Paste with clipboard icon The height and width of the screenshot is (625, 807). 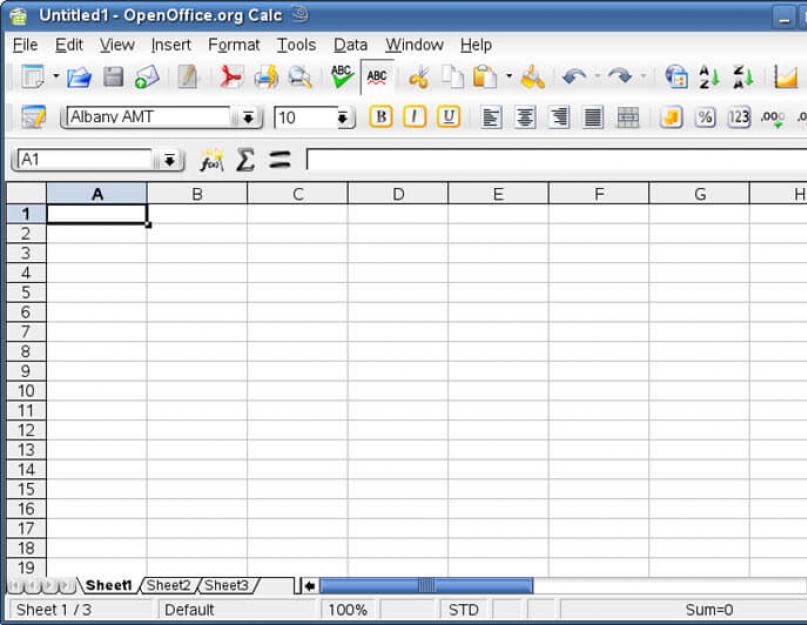[x=485, y=77]
